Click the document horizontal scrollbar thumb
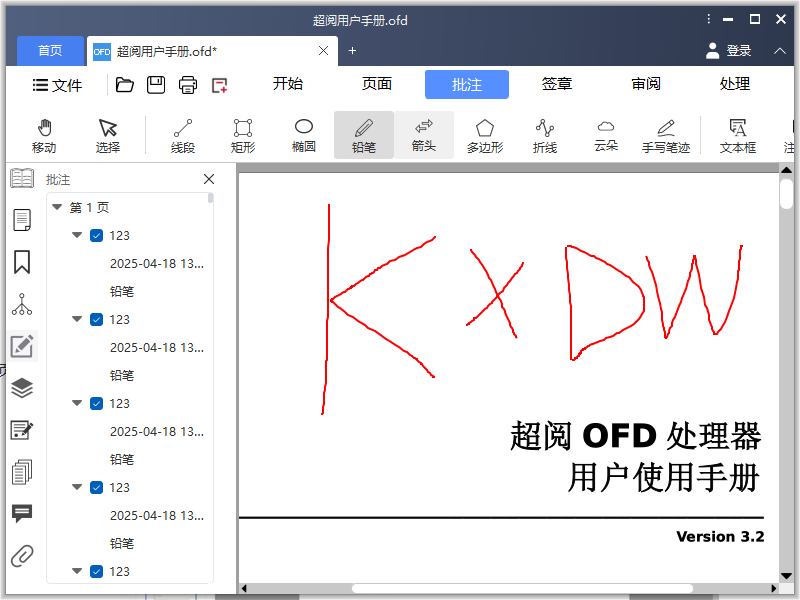 (522, 588)
